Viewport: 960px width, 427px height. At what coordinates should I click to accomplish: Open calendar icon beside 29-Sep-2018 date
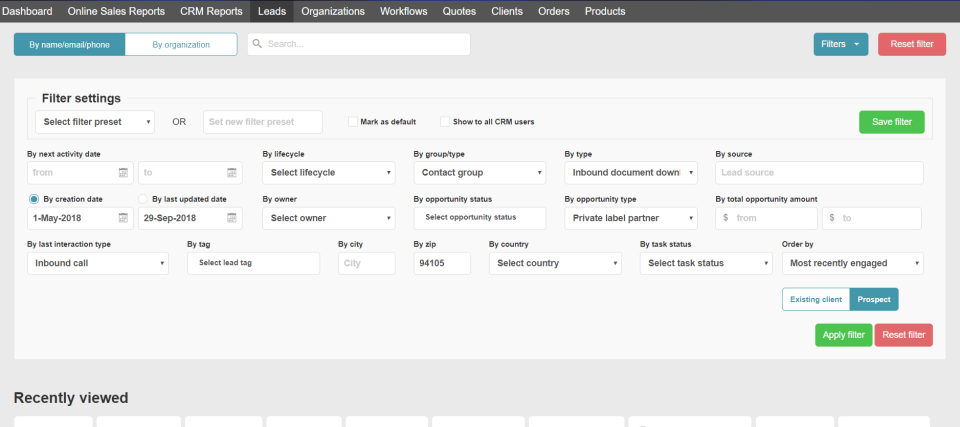tap(233, 218)
